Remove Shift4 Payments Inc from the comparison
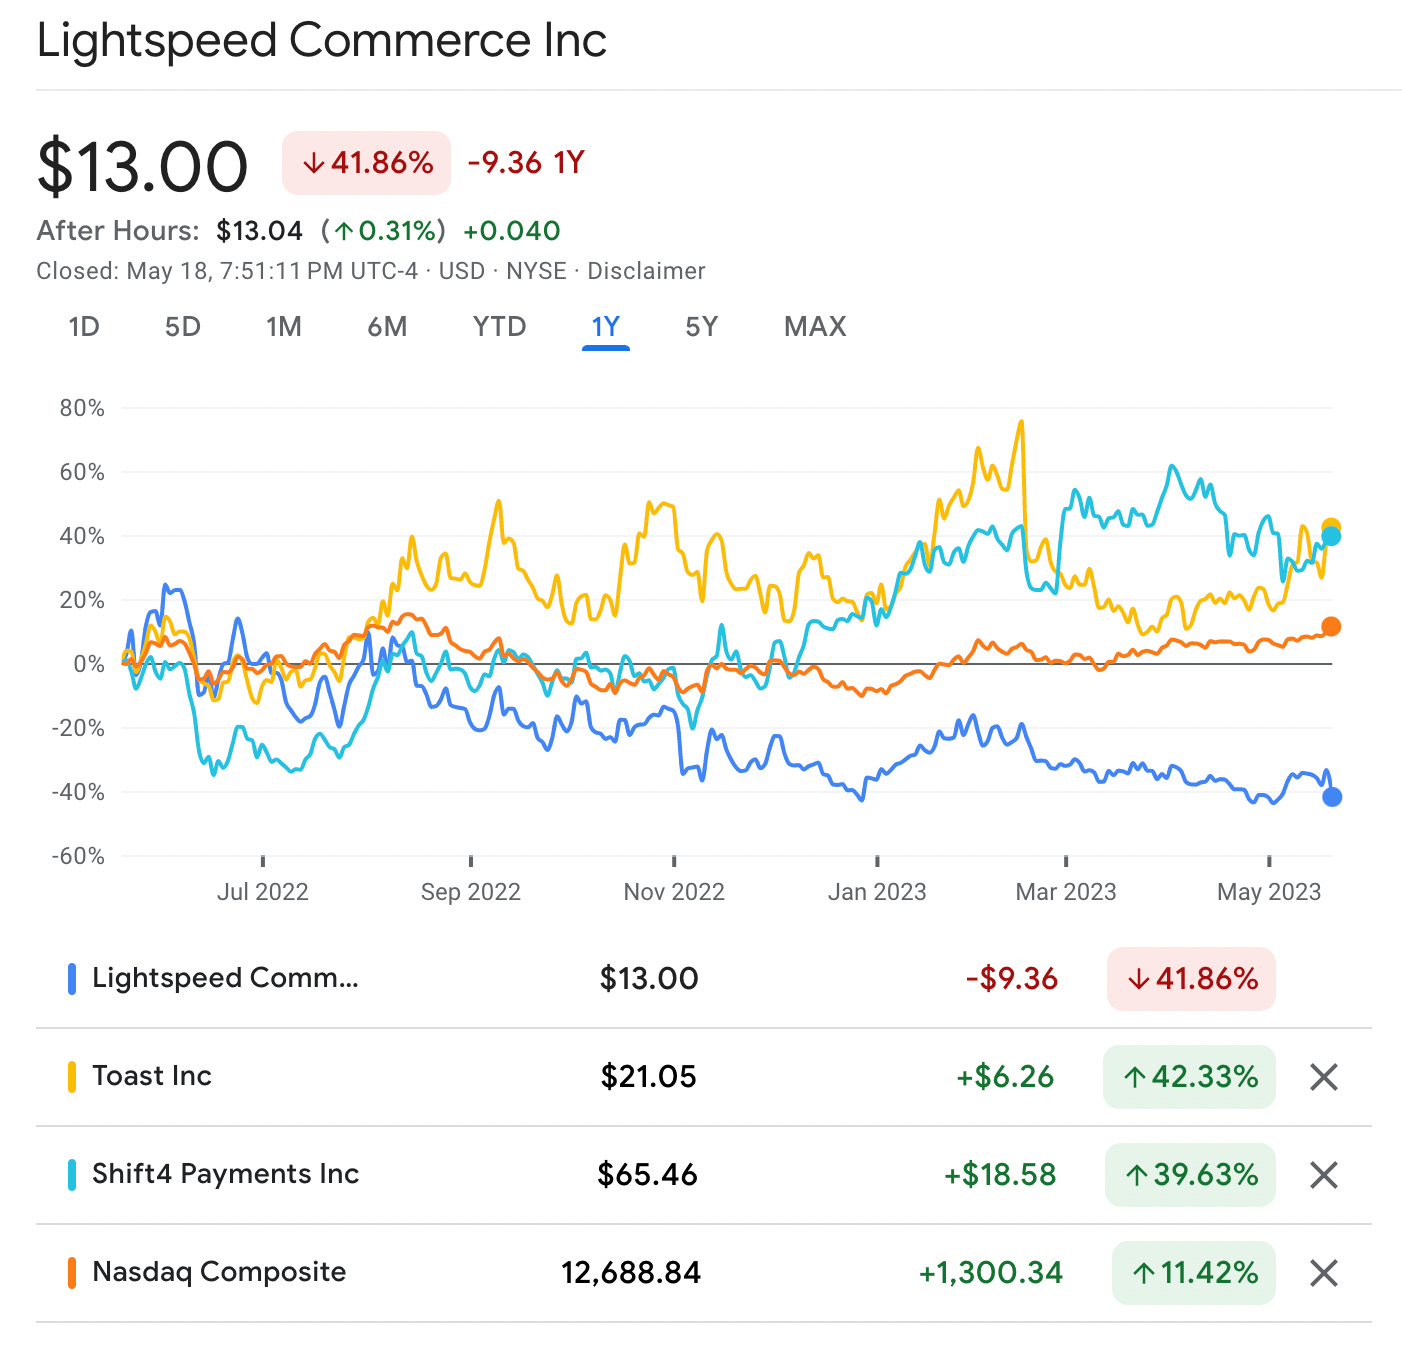 pos(1322,1175)
